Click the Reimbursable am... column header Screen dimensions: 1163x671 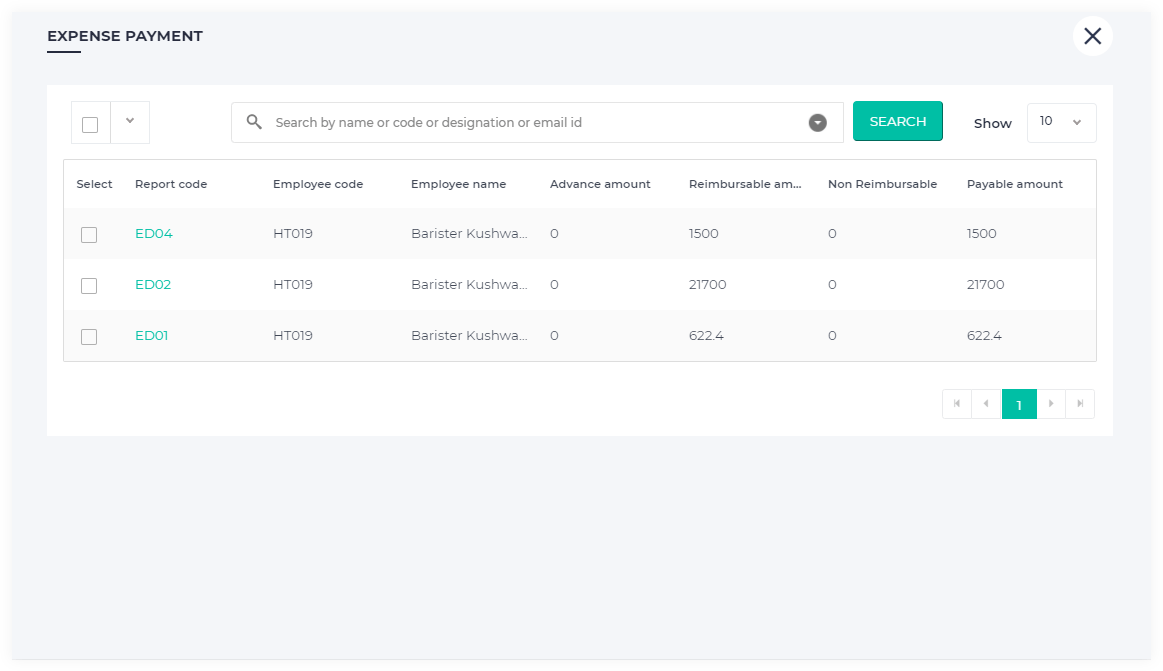click(745, 184)
